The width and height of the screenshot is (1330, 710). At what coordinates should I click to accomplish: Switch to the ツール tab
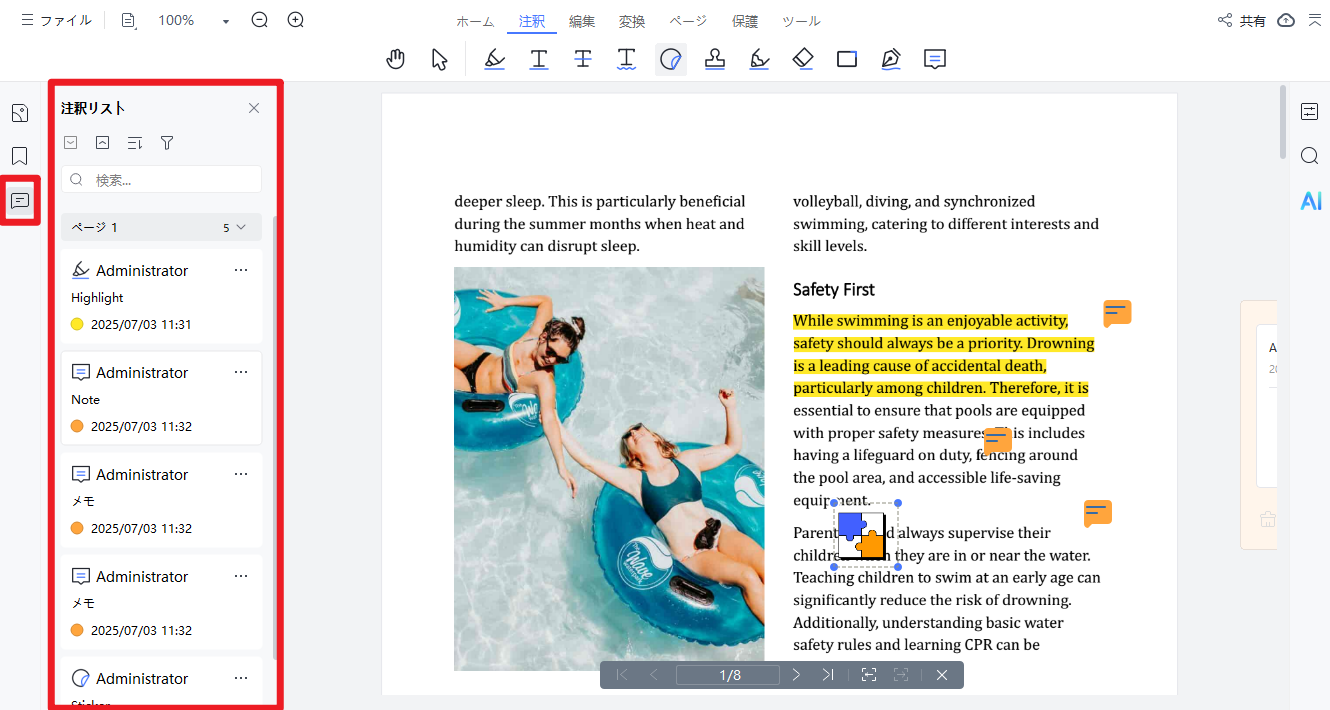tap(801, 21)
